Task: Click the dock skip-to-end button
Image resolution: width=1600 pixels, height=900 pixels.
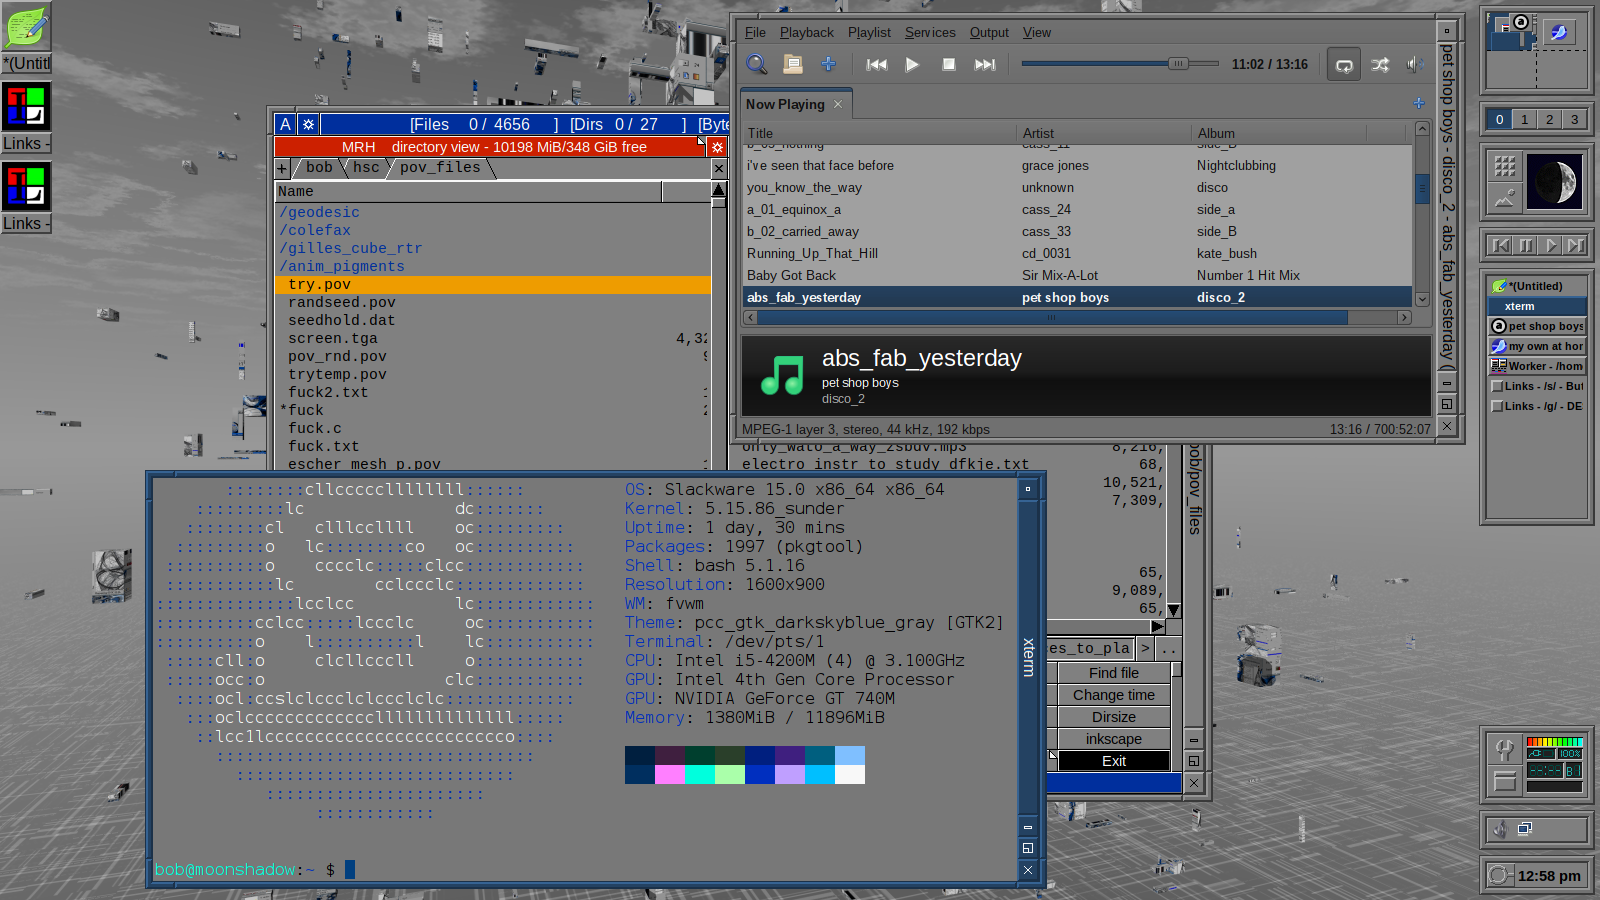Action: [x=1576, y=245]
